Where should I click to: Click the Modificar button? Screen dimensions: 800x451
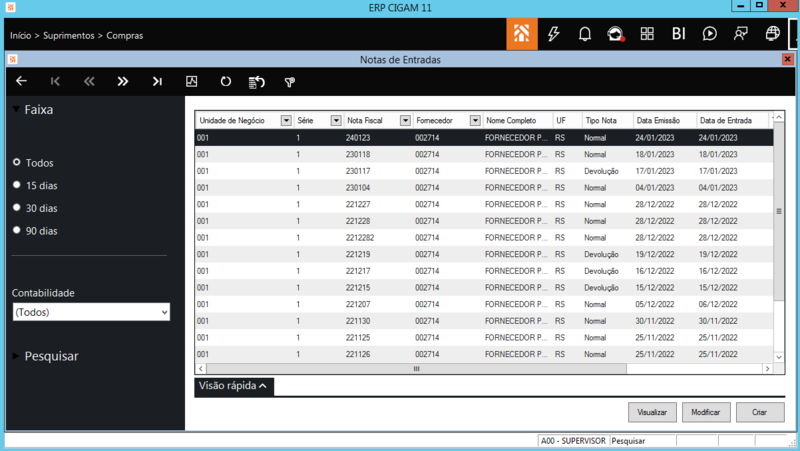tap(706, 412)
